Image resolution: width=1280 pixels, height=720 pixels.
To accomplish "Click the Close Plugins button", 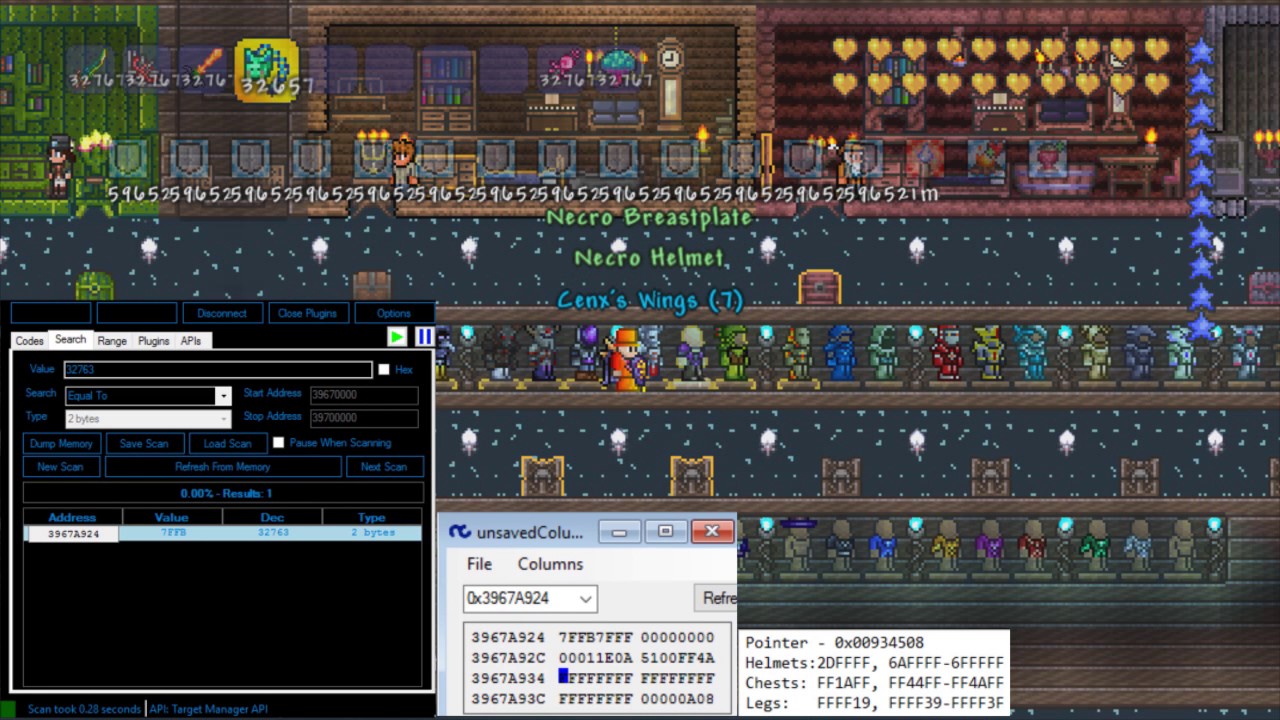I will click(307, 313).
